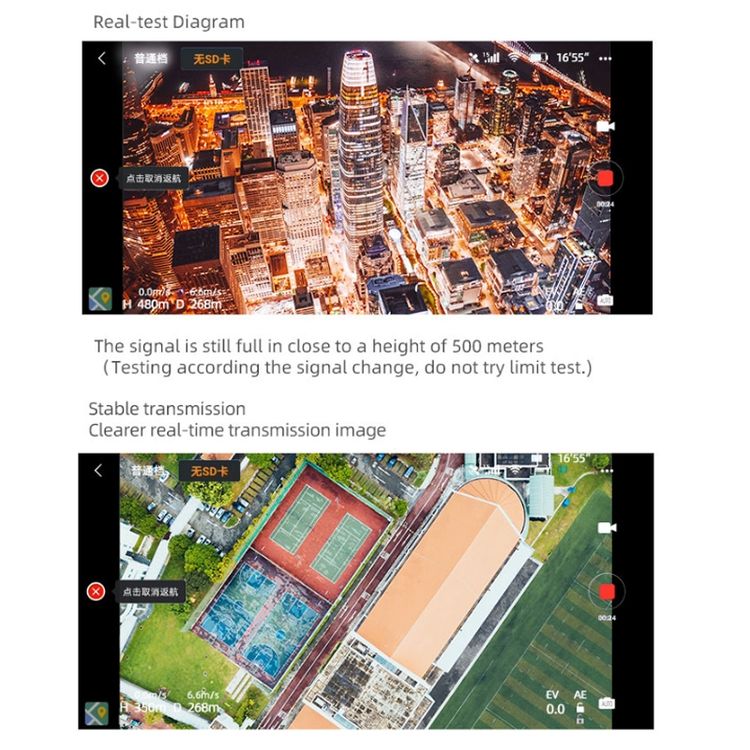Open three-dots more menu in night city view

tap(605, 58)
